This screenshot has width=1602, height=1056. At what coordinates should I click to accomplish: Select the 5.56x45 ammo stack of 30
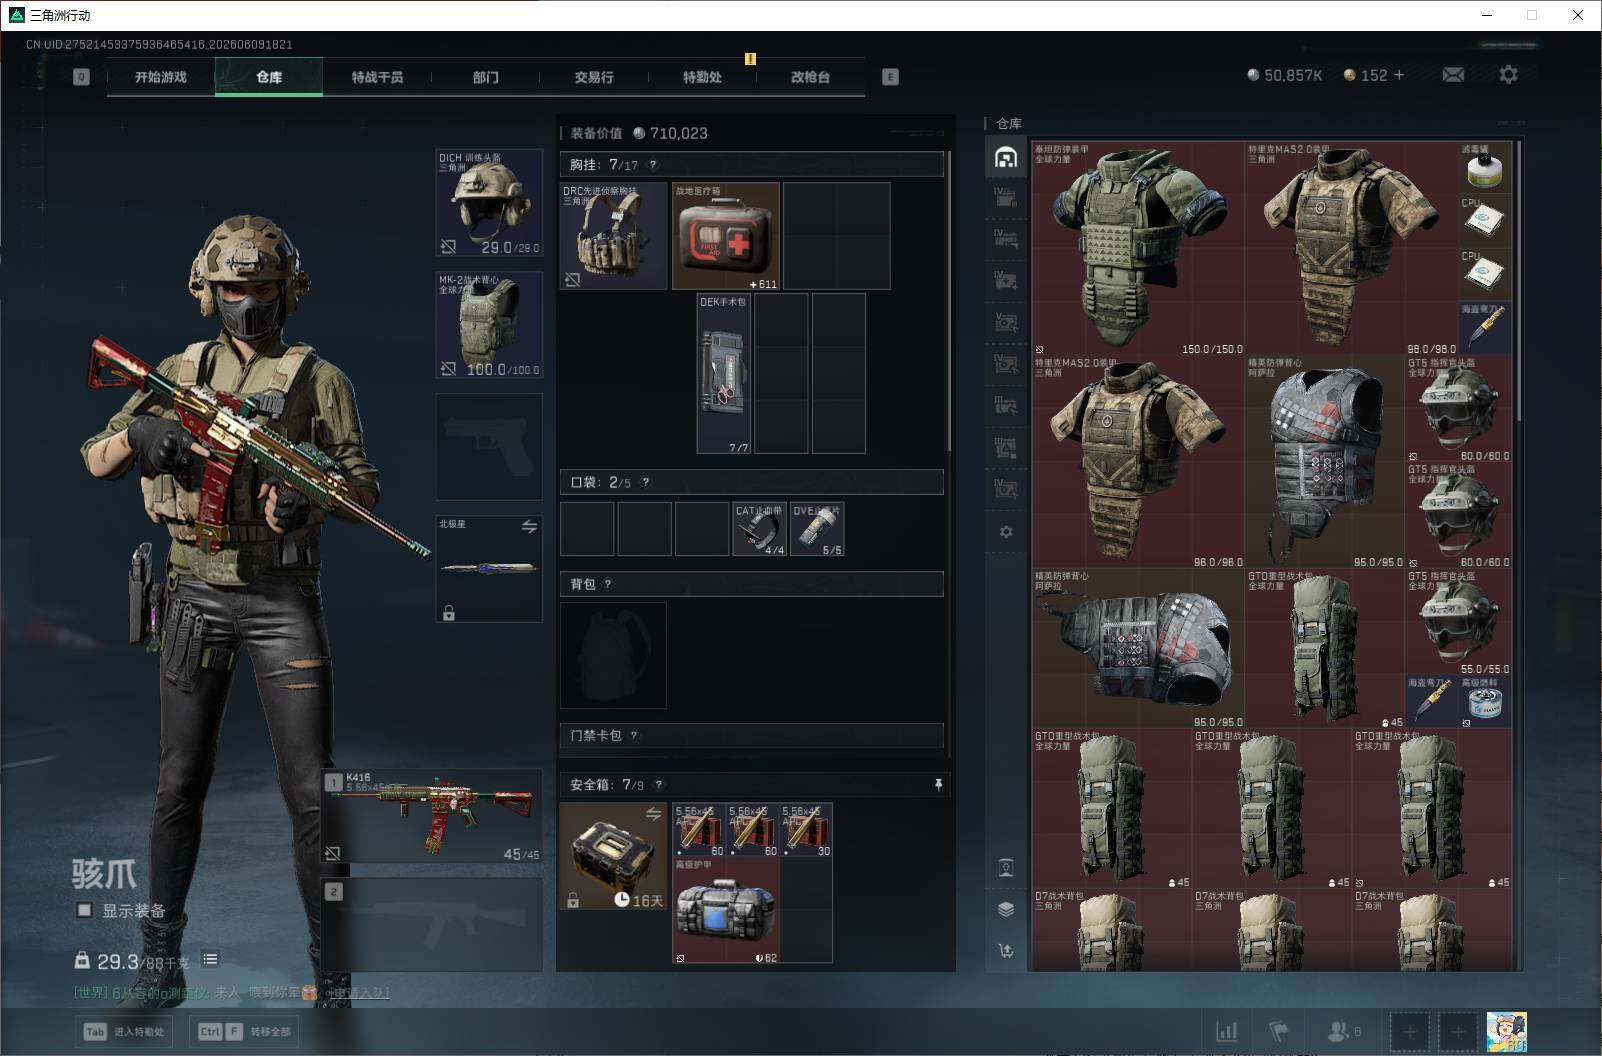pos(806,830)
